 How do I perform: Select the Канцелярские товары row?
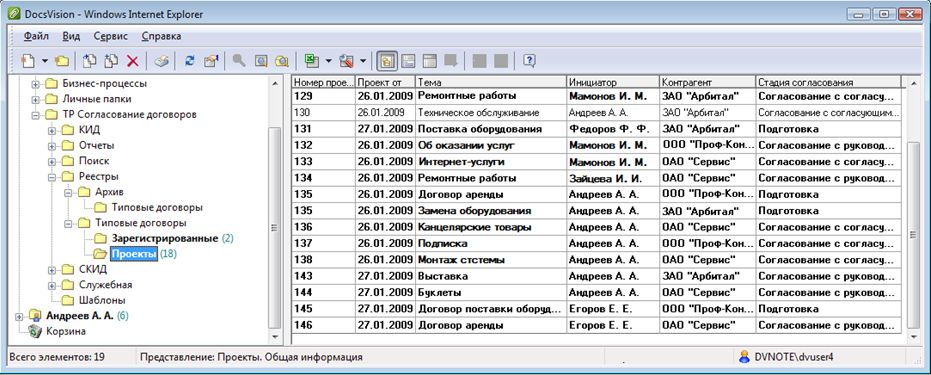click(x=597, y=227)
